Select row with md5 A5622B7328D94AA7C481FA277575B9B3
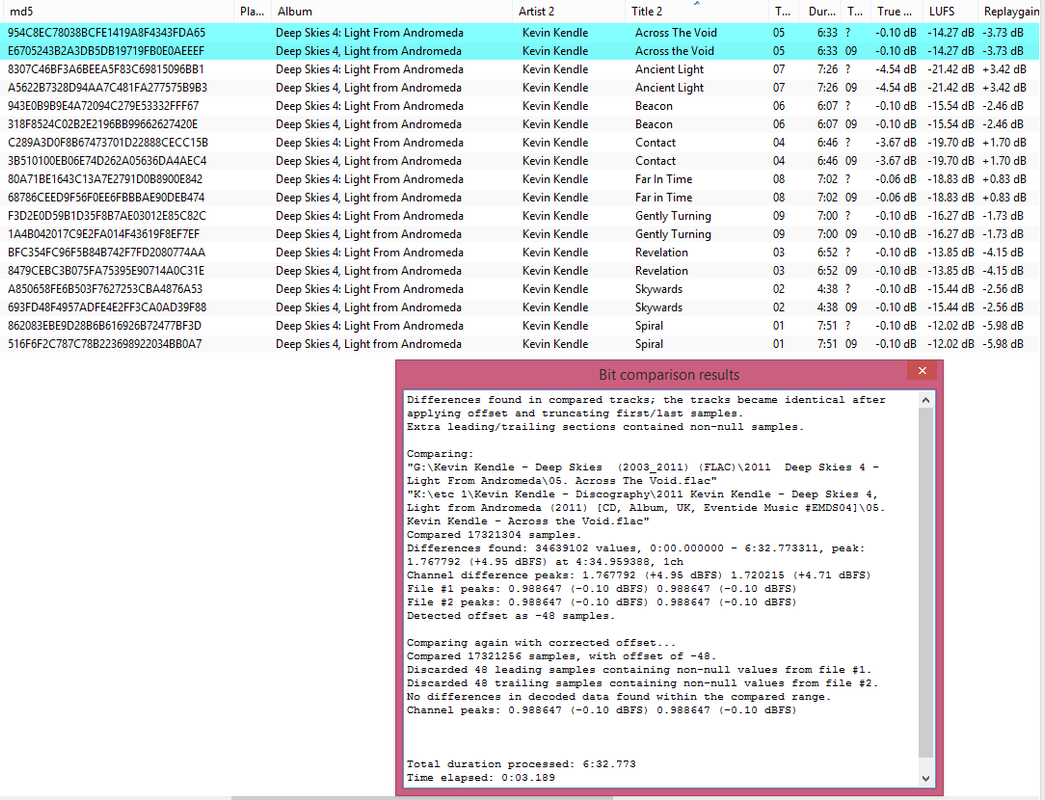Viewport: 1045px width, 800px height. tap(519, 87)
